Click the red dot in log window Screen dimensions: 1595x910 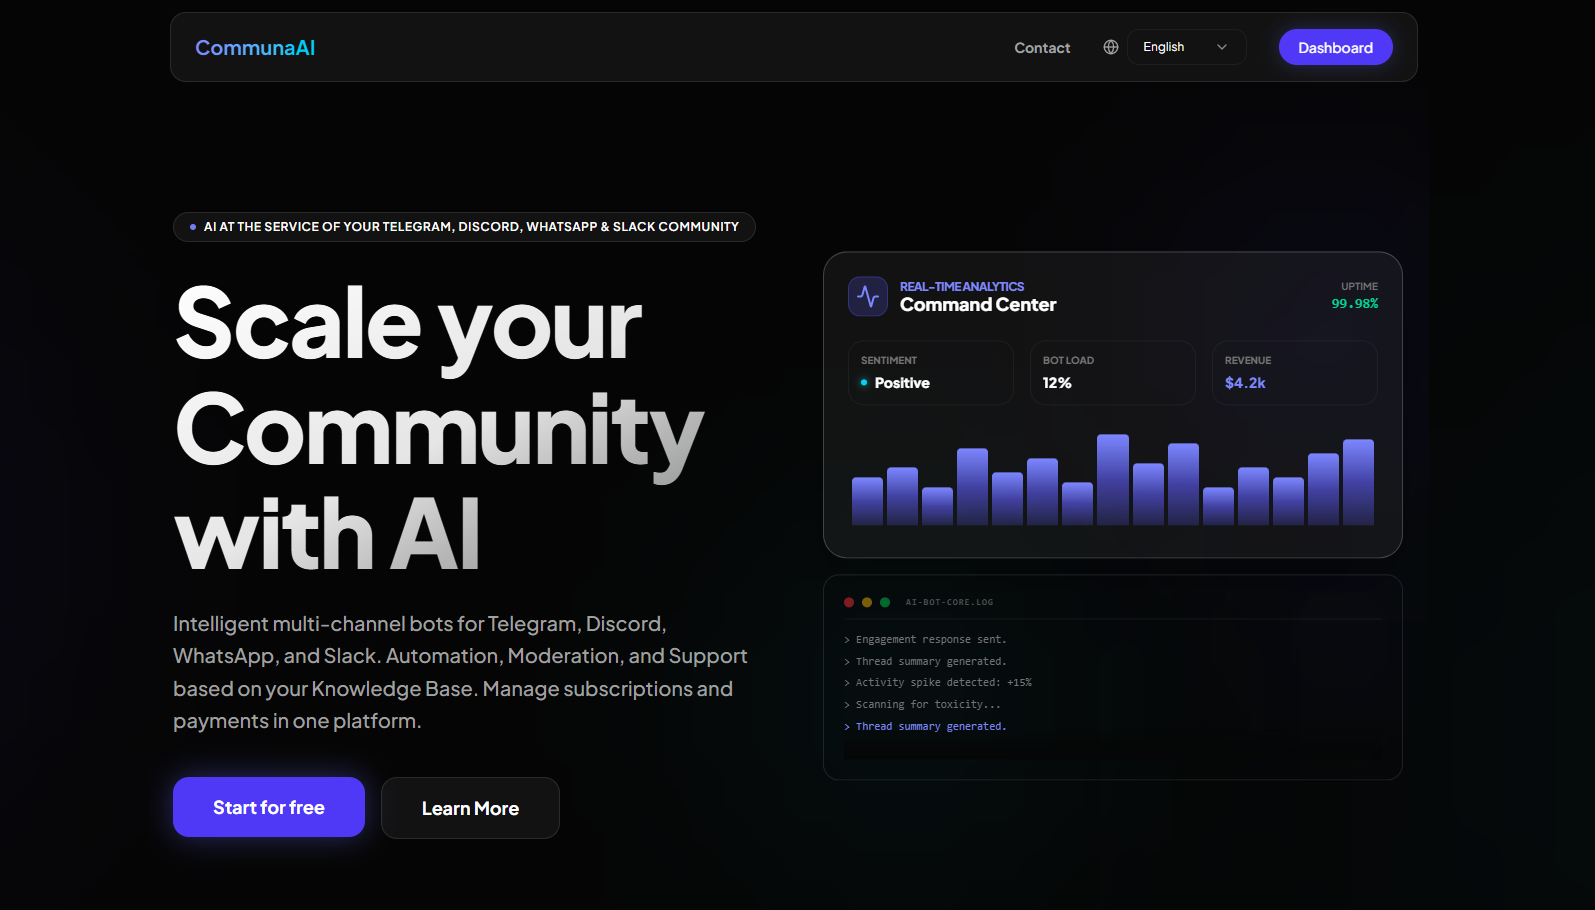click(849, 602)
